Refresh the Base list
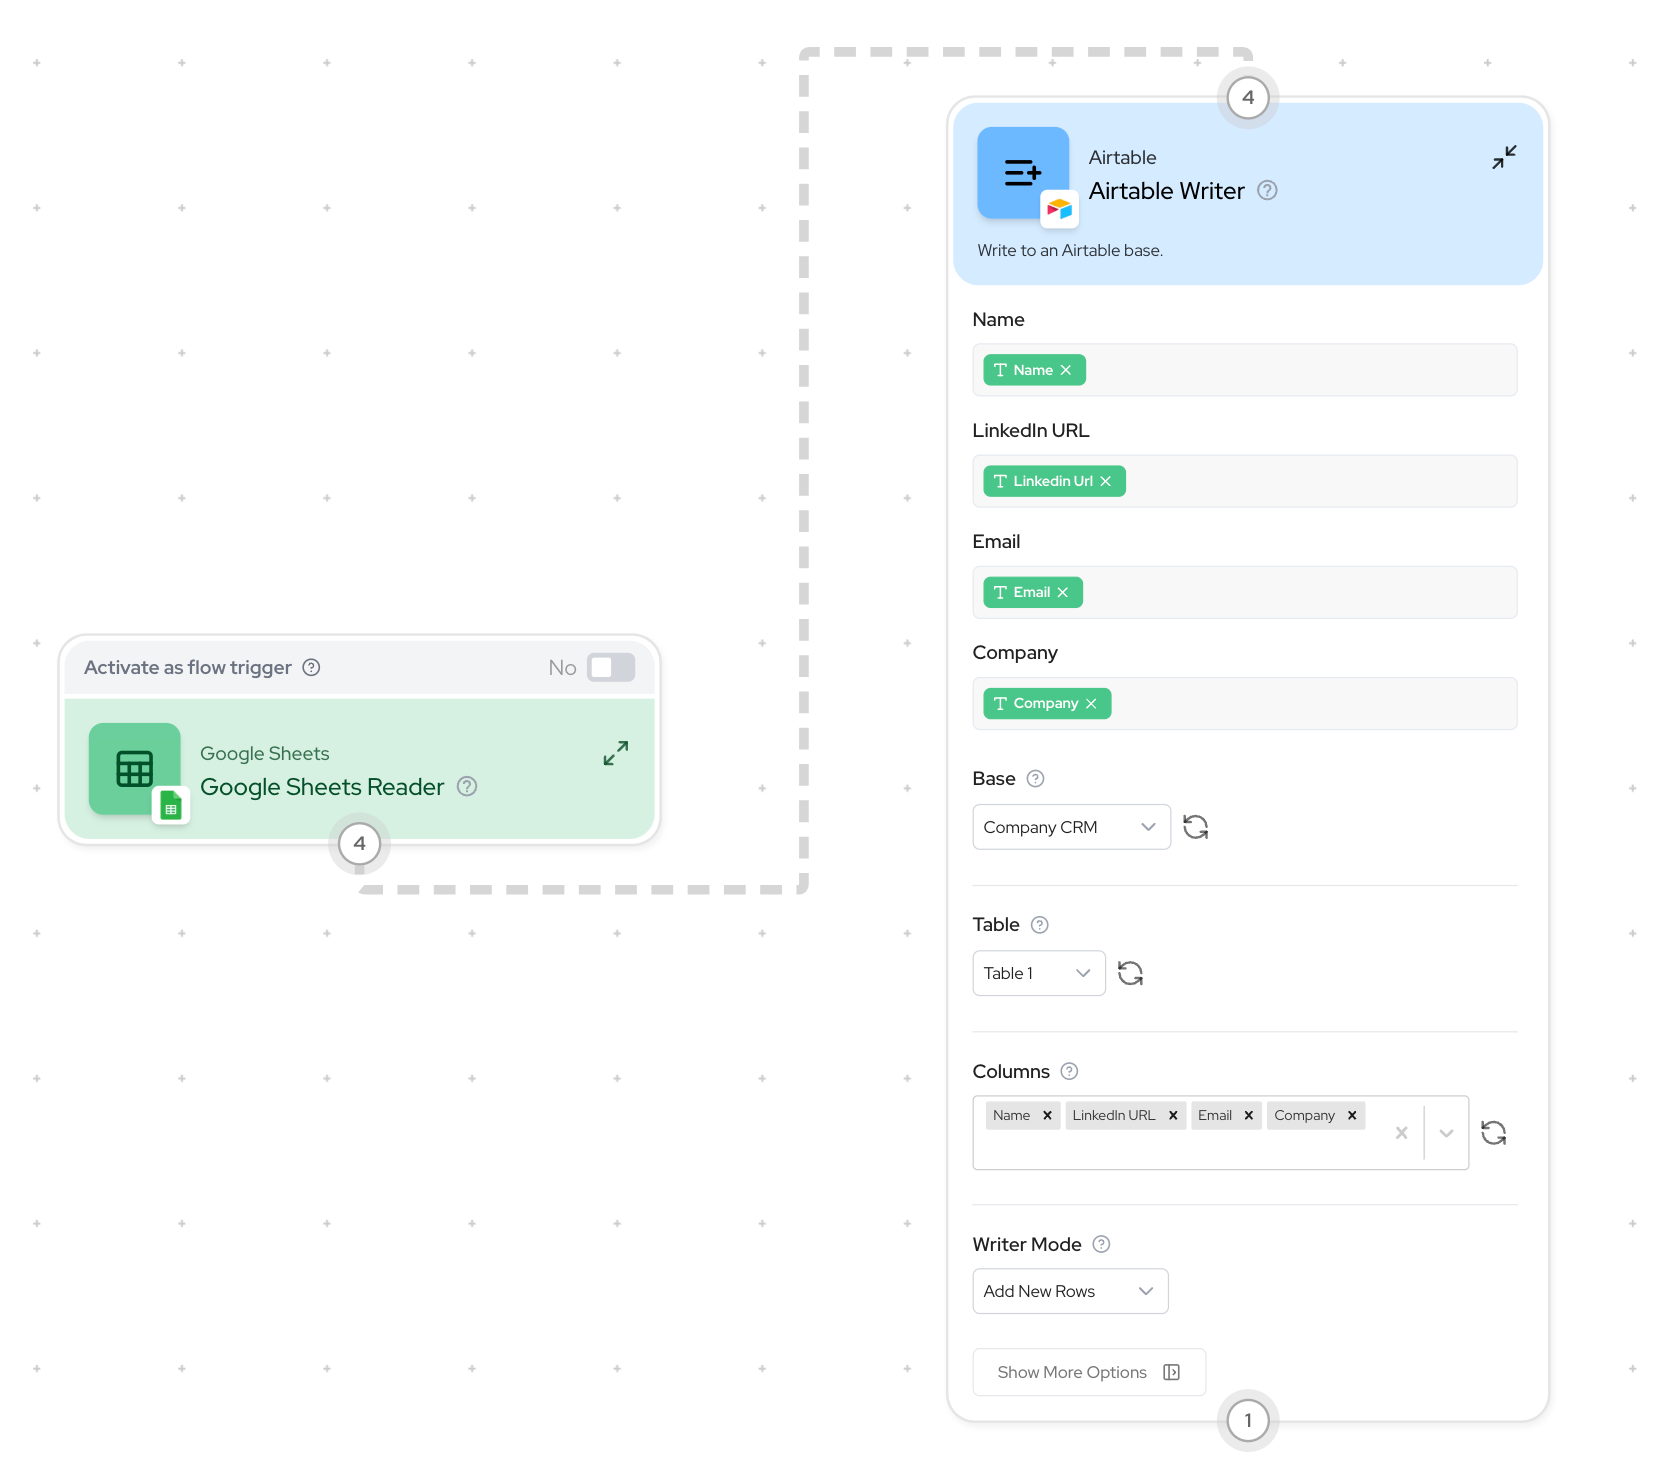The image size is (1662, 1482). (x=1196, y=827)
